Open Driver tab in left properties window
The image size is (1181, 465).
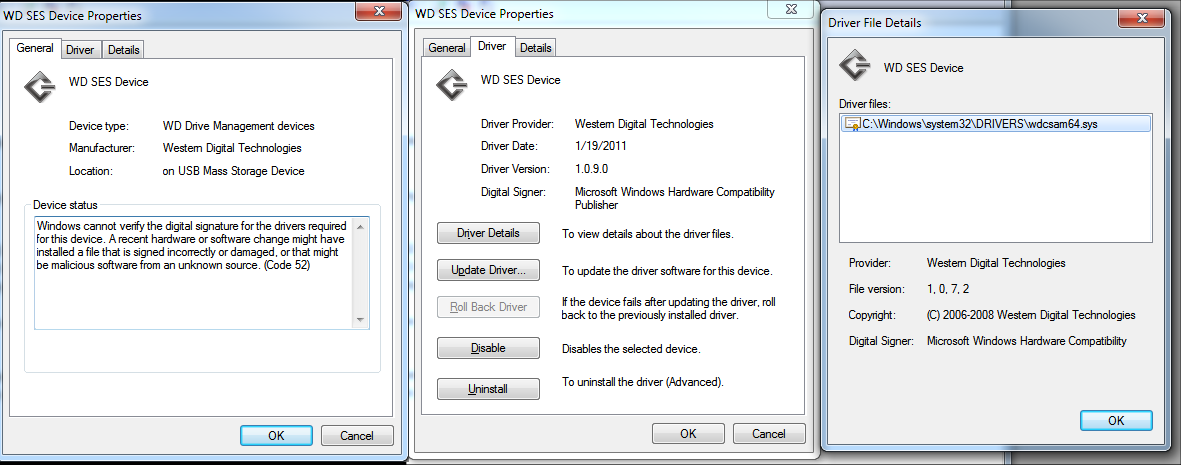click(x=80, y=50)
